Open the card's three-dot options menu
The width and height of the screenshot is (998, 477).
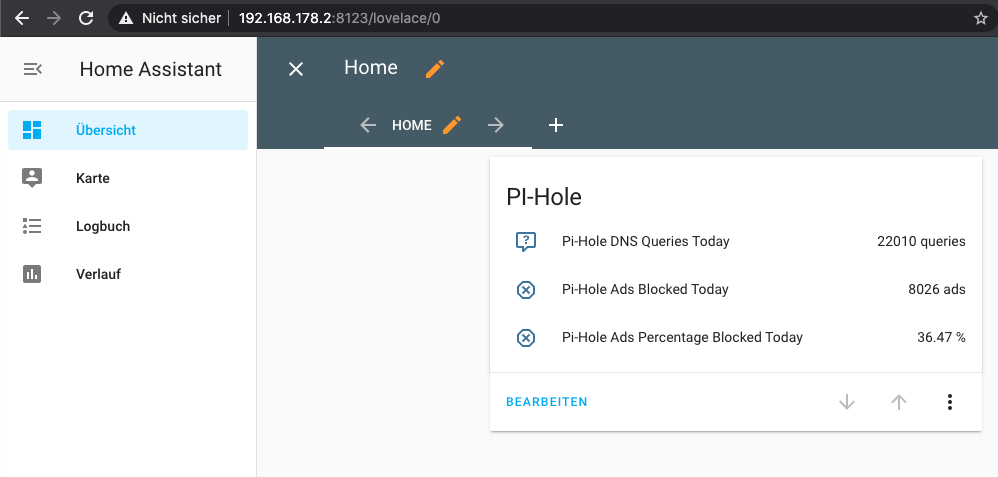pyautogui.click(x=950, y=402)
